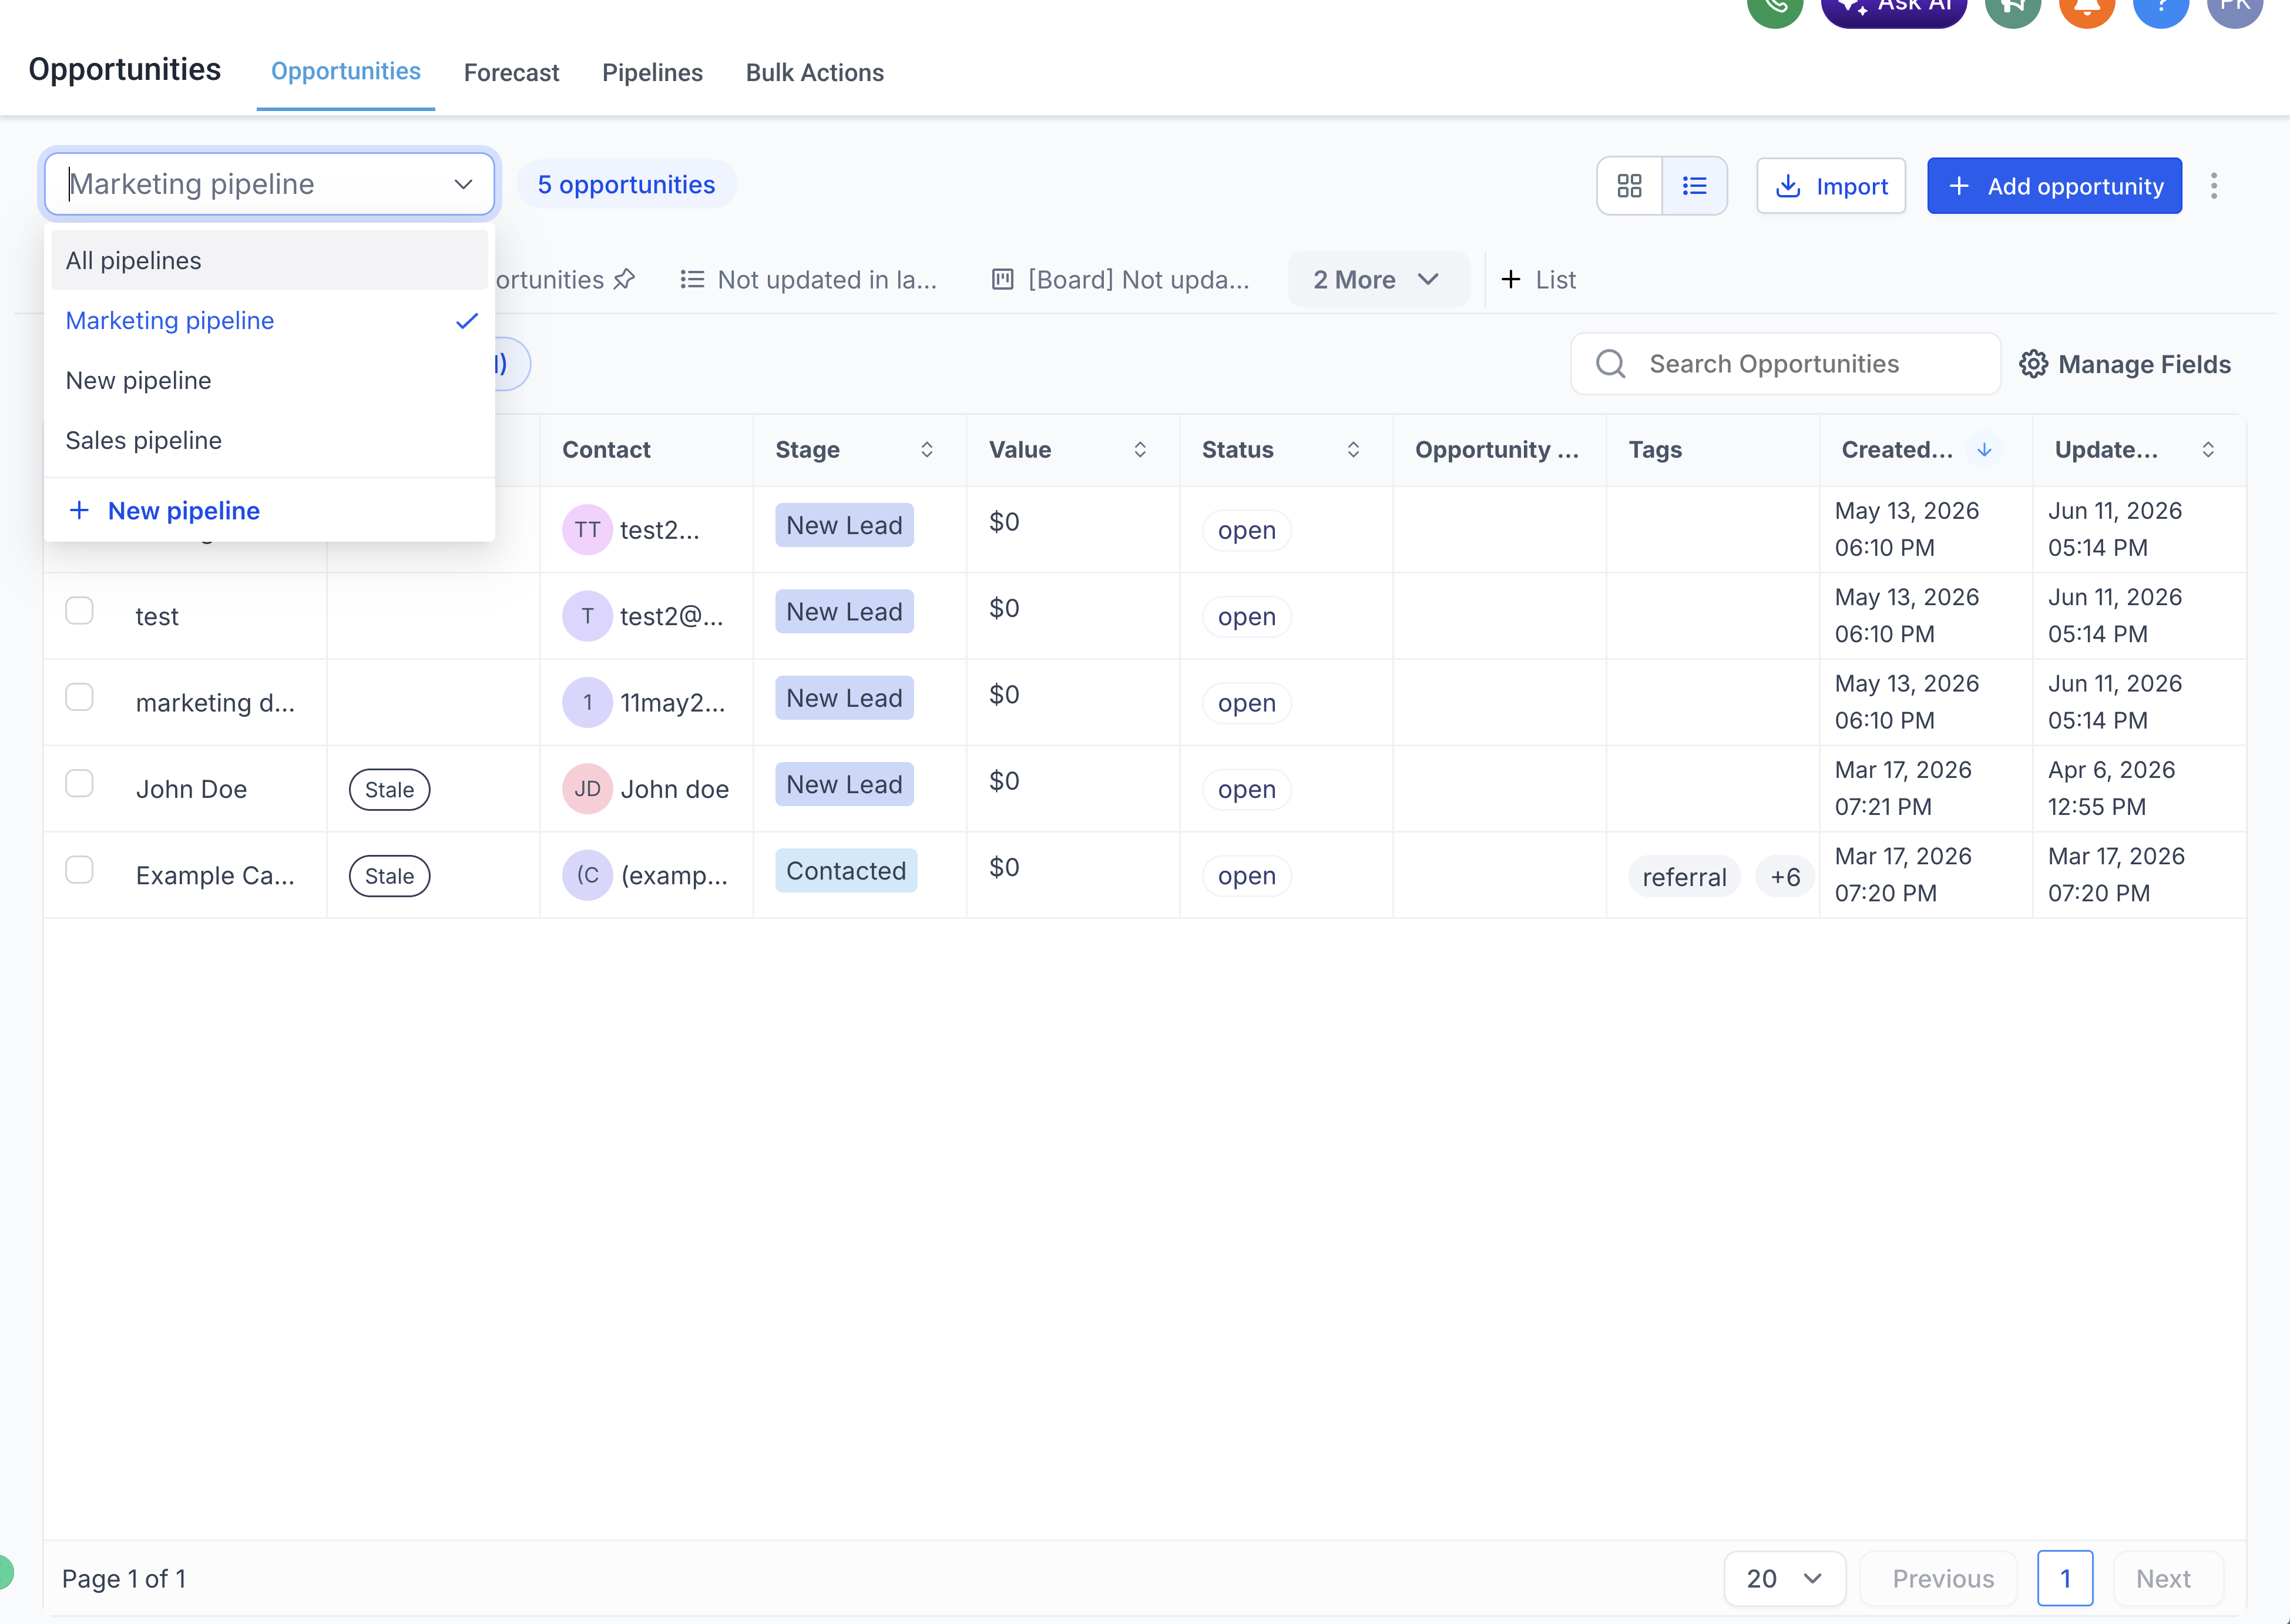This screenshot has height=1624, width=2290.
Task: Open 'Not updated in la...' list view
Action: pyautogui.click(x=808, y=280)
